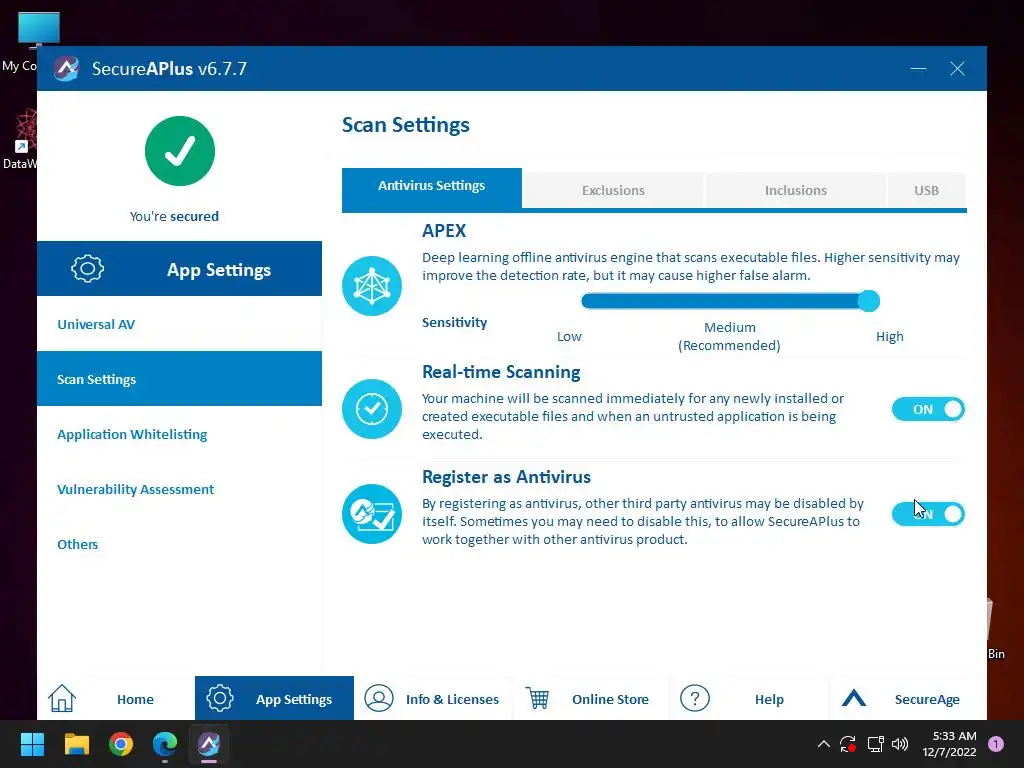Open the Online Store
This screenshot has height=768, width=1024.
[591, 698]
